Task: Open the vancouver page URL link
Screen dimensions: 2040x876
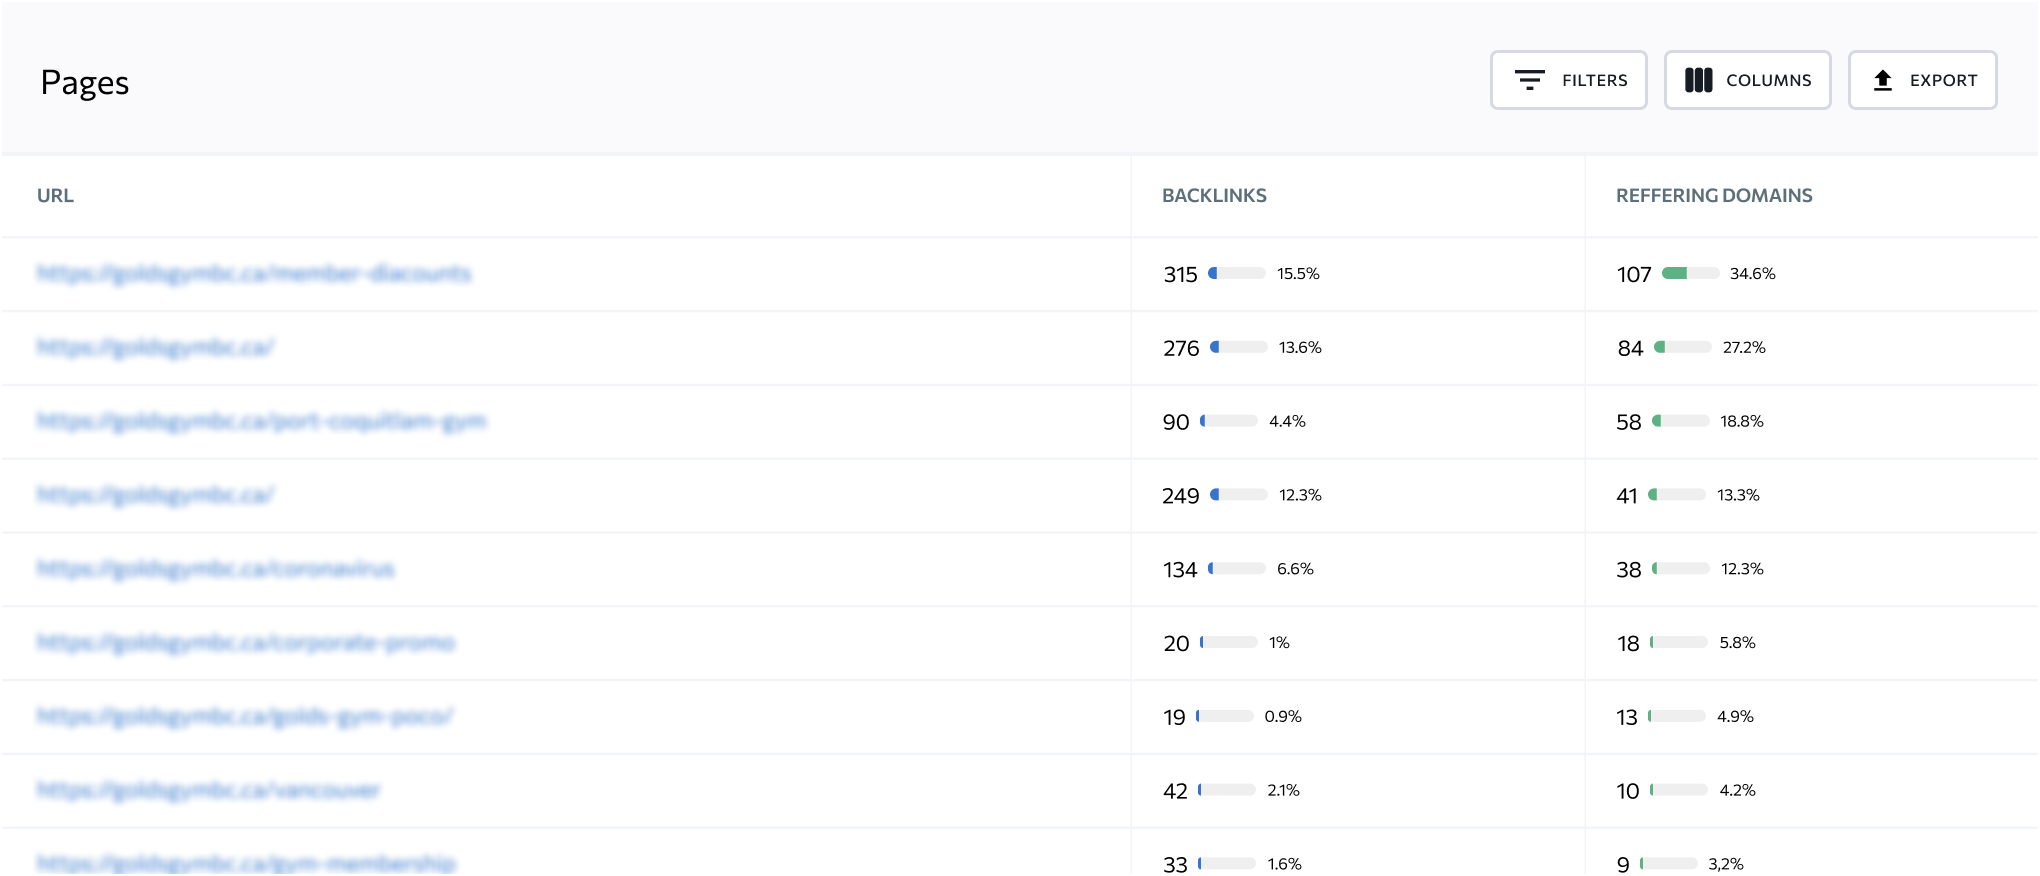Action: [209, 791]
